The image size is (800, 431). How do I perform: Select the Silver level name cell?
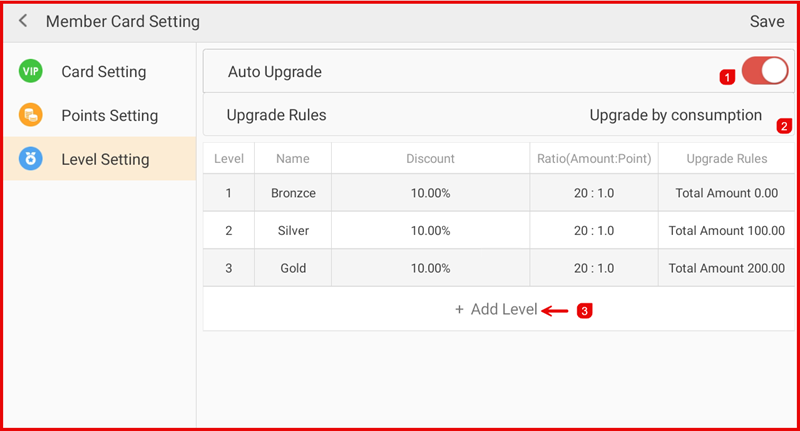293,230
